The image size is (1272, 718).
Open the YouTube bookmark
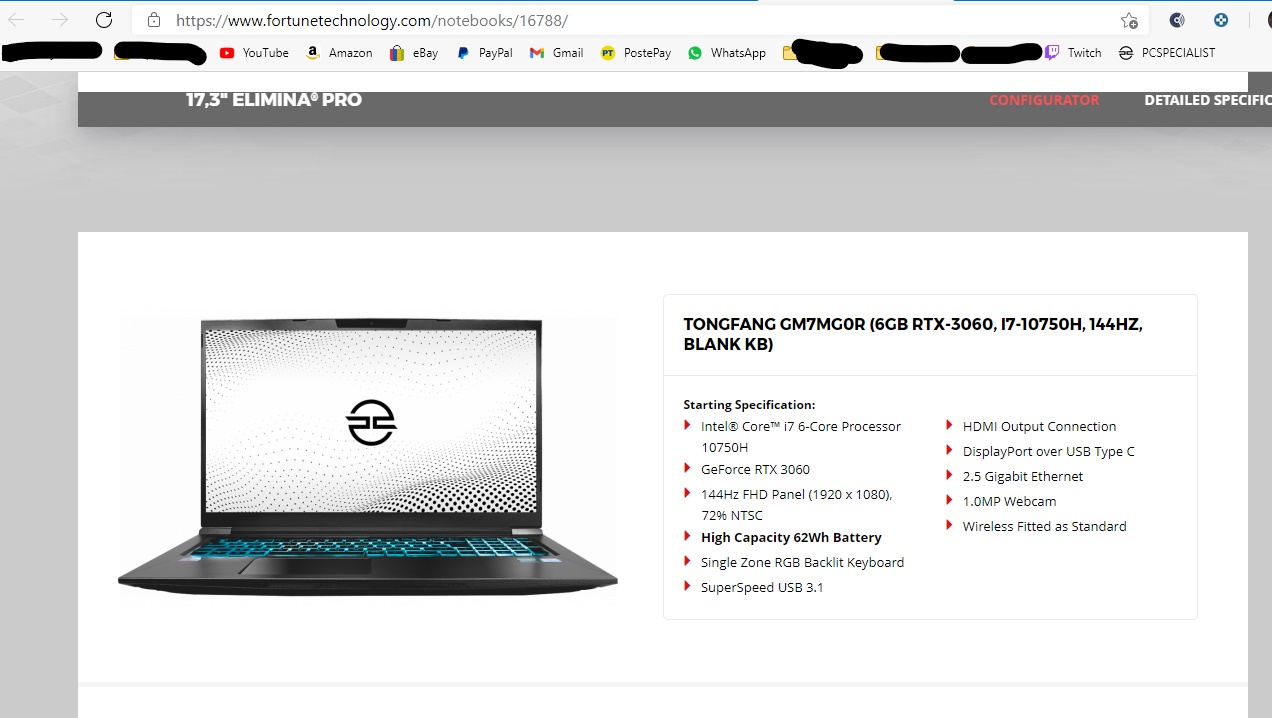254,53
